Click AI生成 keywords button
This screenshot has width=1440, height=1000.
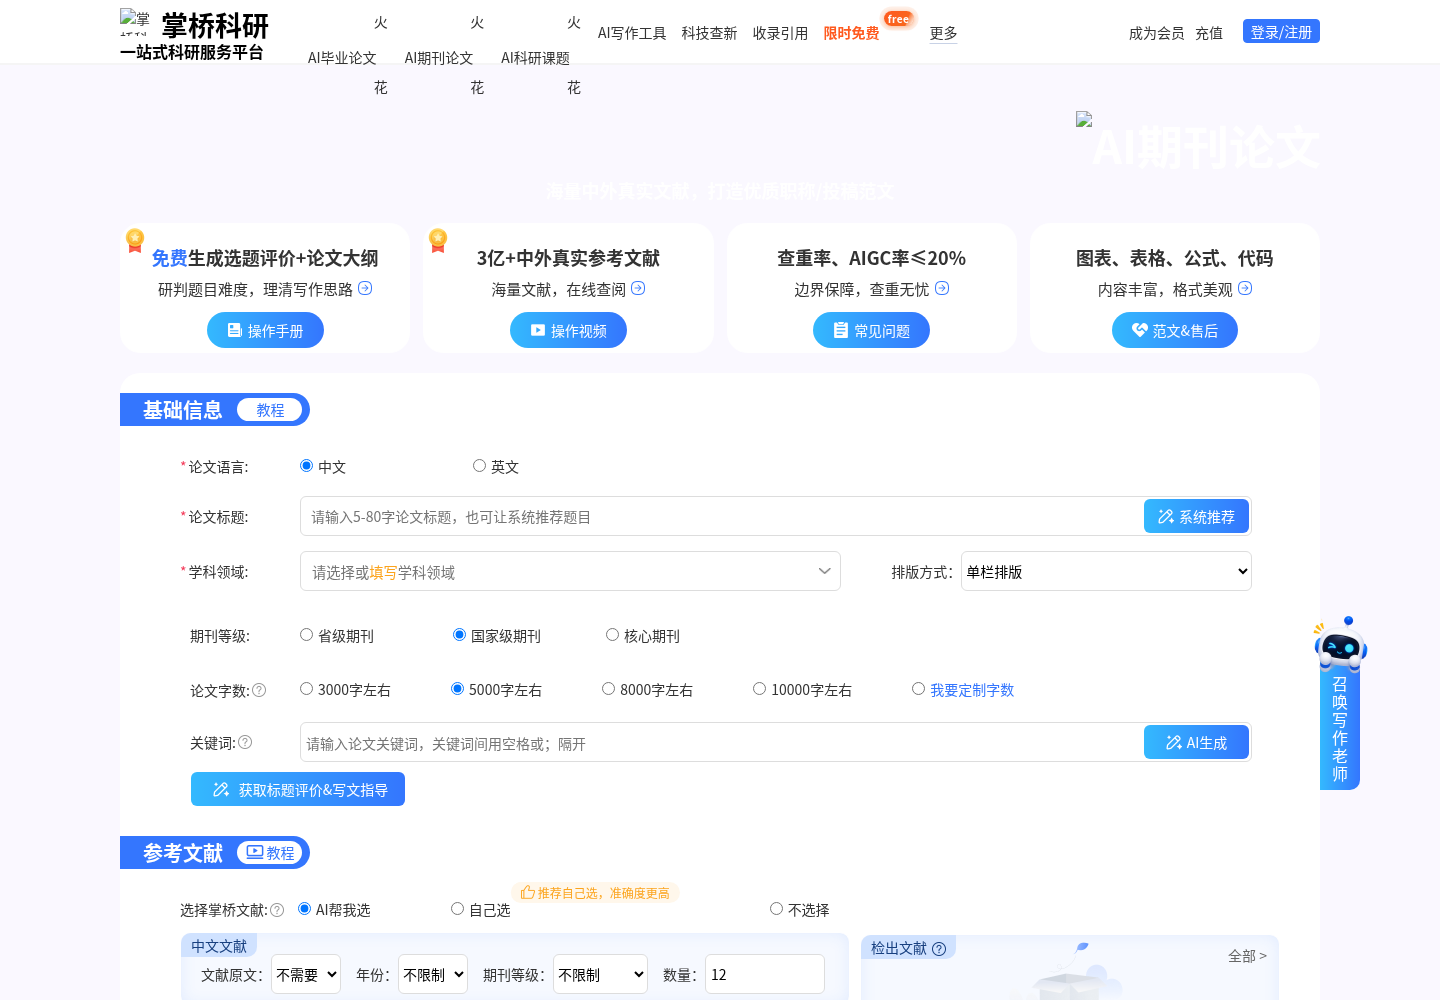tap(1196, 742)
